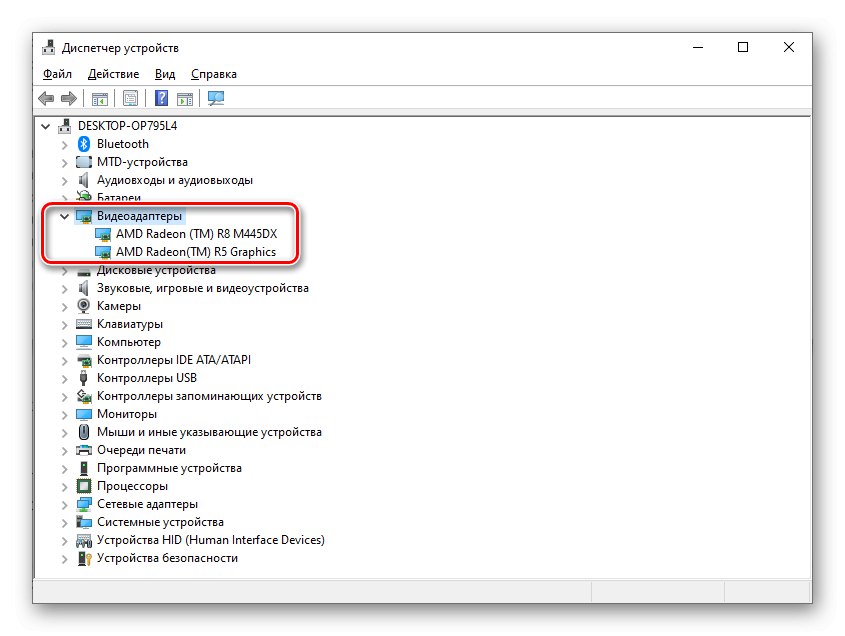Expand the Контроллеры IDE ATA/ATAPI category
Viewport: 845px width, 636px height.
[x=65, y=361]
